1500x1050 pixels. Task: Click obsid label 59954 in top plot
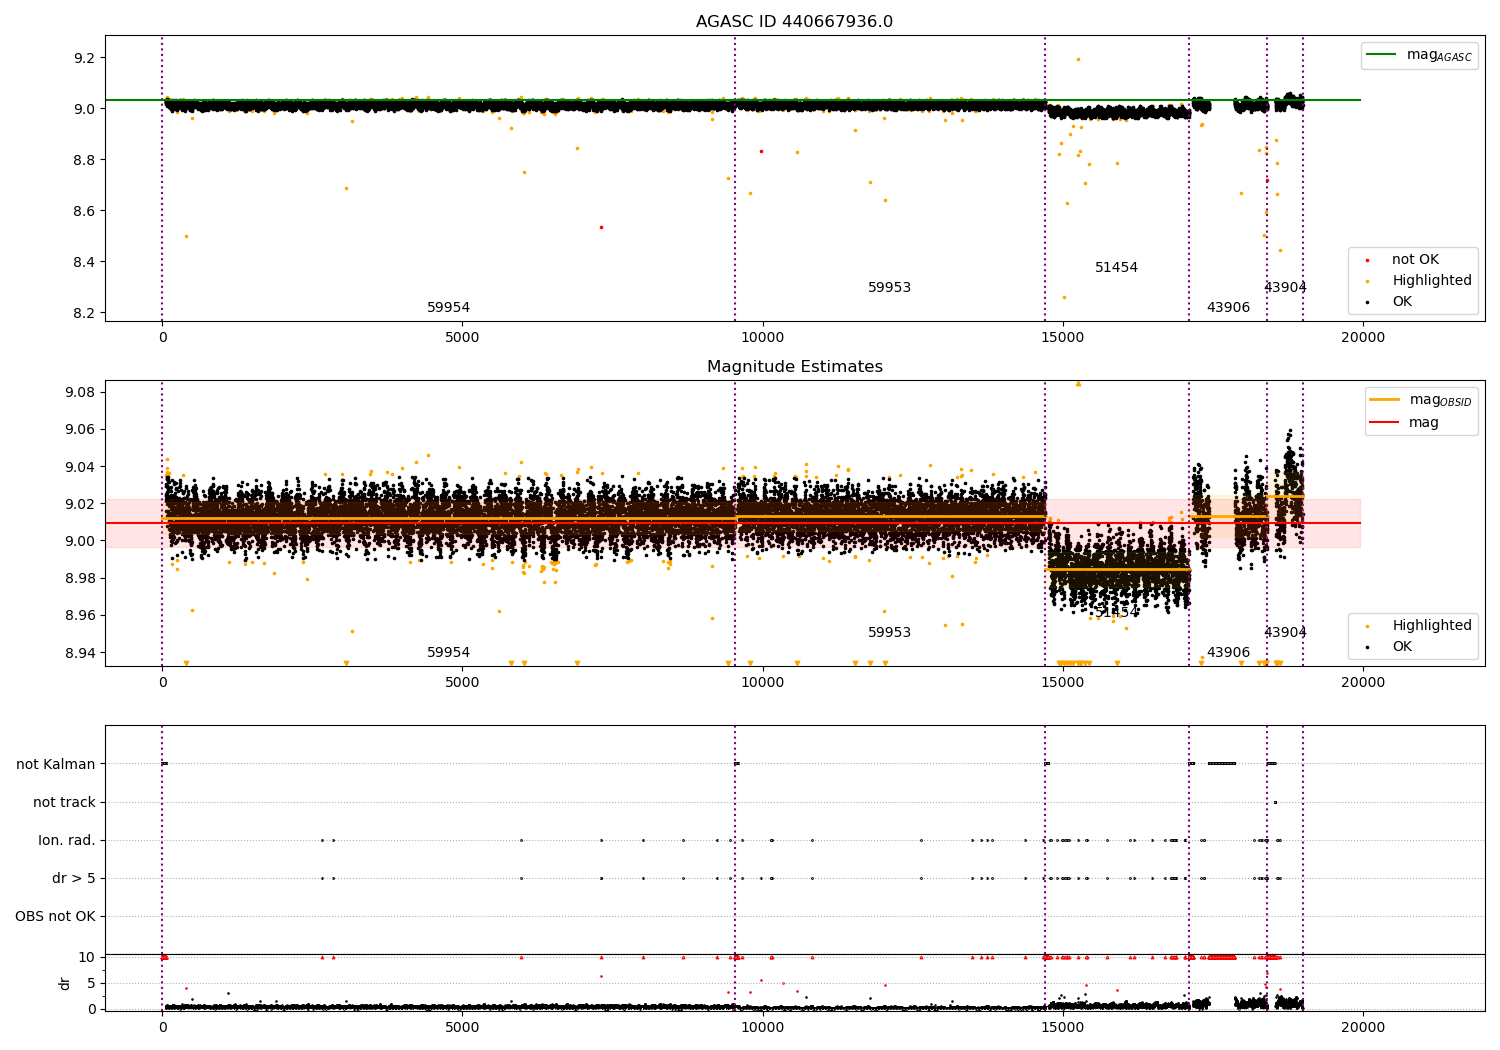(448, 308)
